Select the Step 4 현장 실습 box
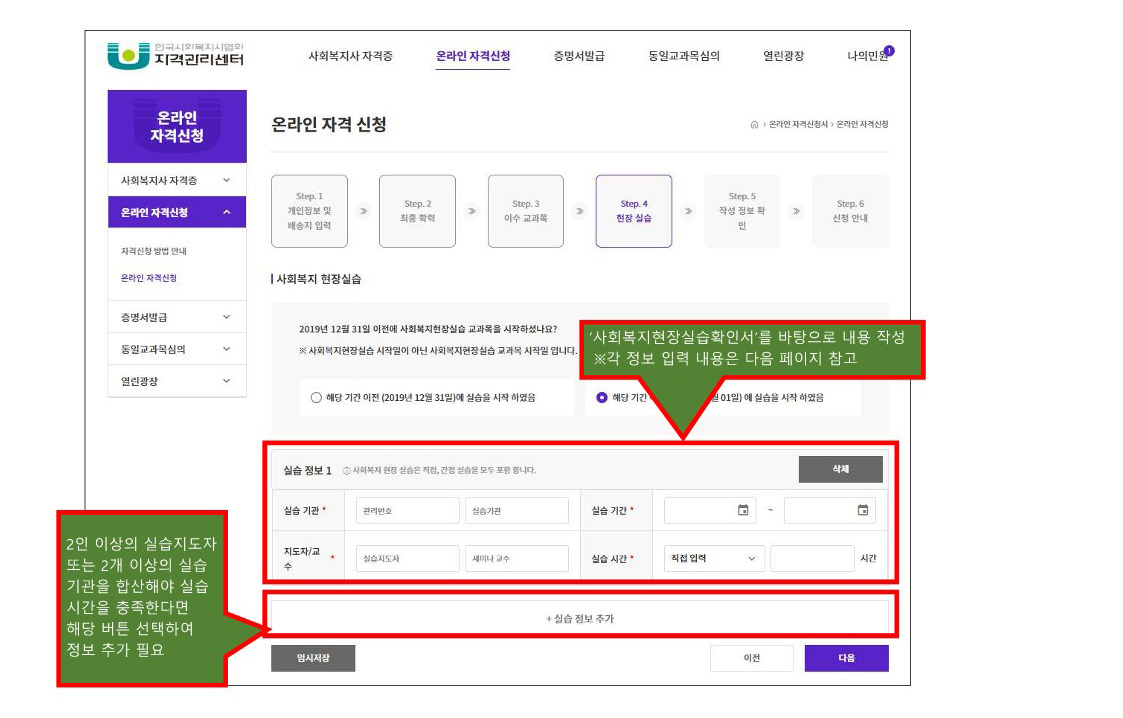 634,211
